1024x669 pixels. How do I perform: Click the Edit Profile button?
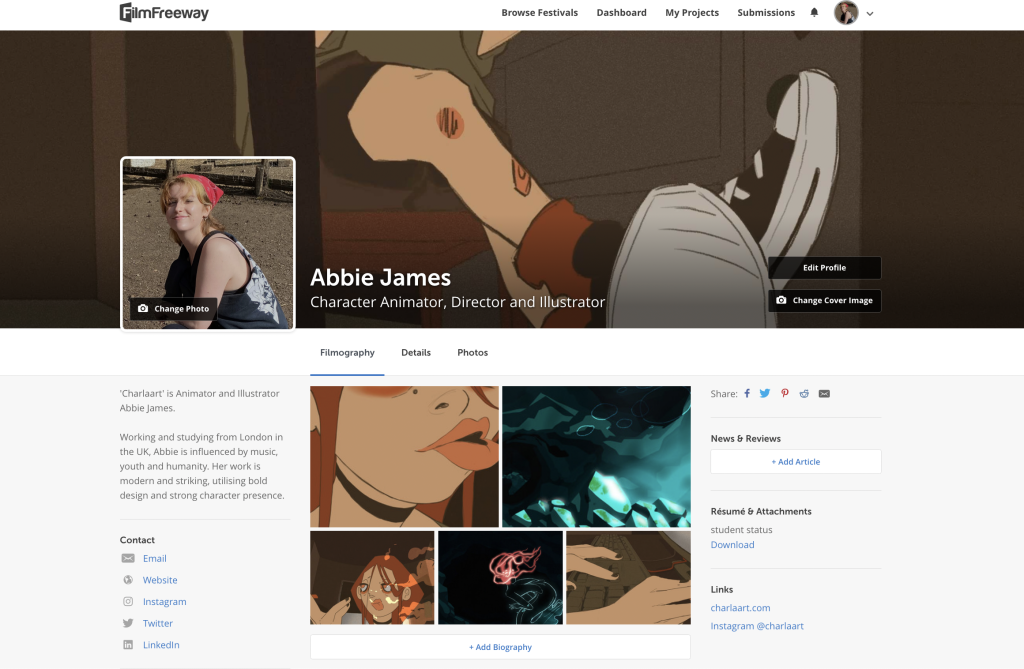[824, 268]
